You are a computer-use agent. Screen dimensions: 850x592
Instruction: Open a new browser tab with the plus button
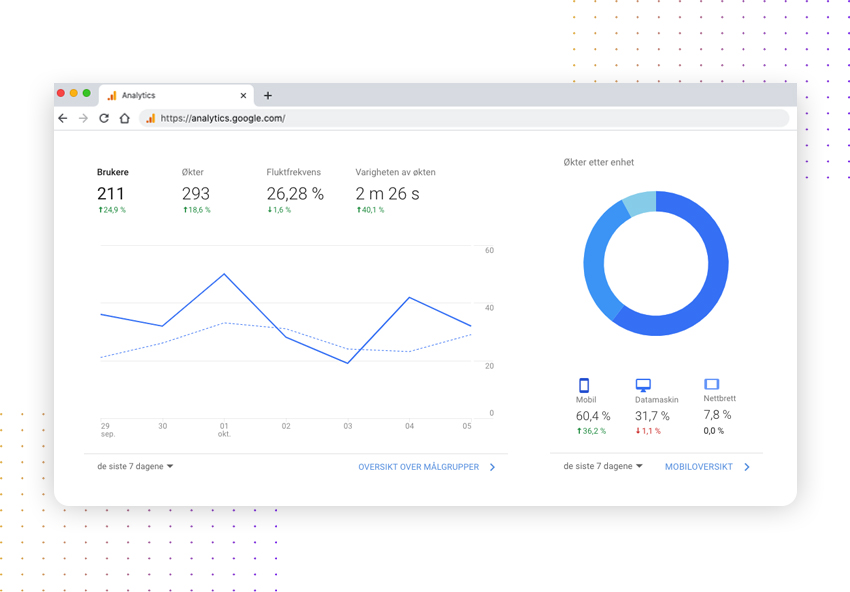(267, 95)
